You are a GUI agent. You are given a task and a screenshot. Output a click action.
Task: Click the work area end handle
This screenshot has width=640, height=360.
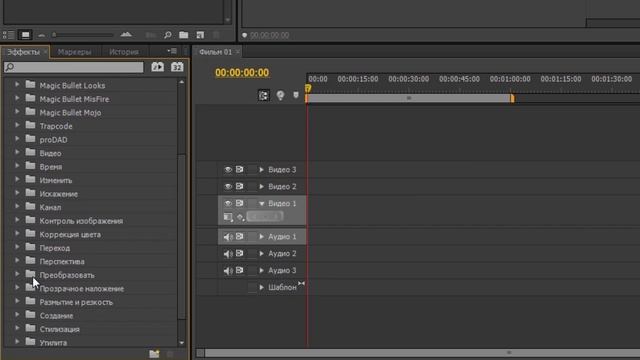pyautogui.click(x=512, y=98)
